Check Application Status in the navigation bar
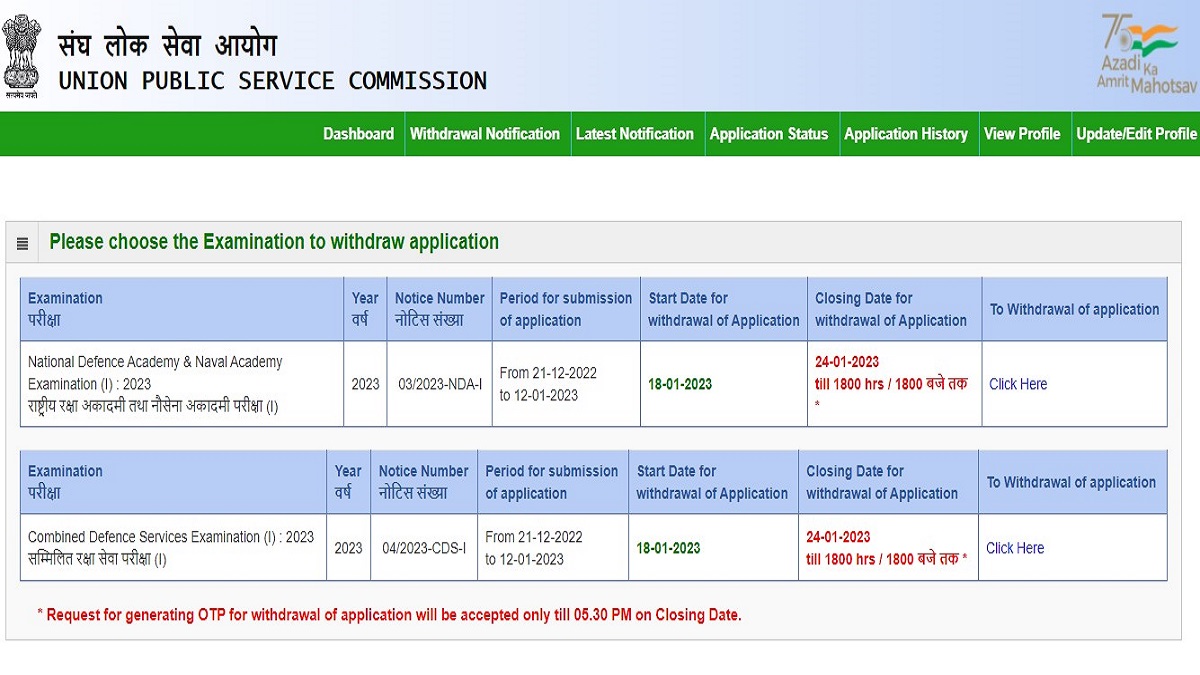Viewport: 1200px width, 675px height. pos(769,134)
